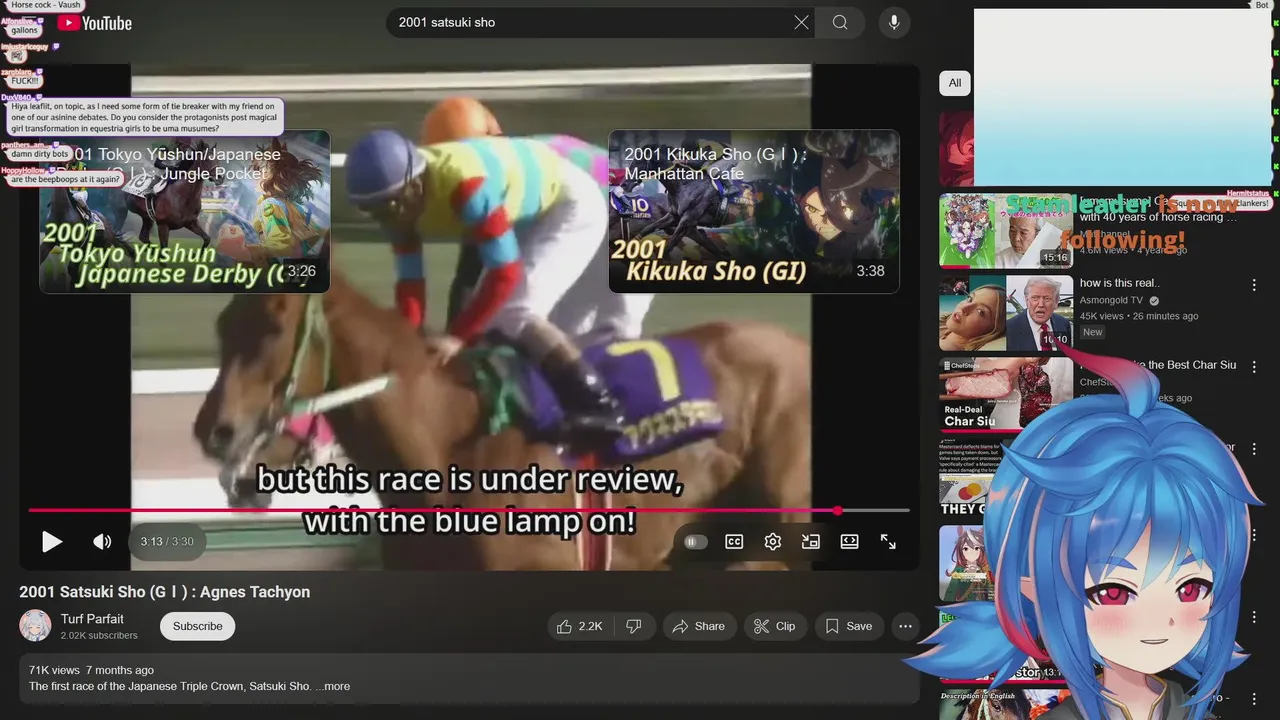1280x720 pixels.
Task: Click the 71K views 7 months ago text
Action: tap(91, 670)
